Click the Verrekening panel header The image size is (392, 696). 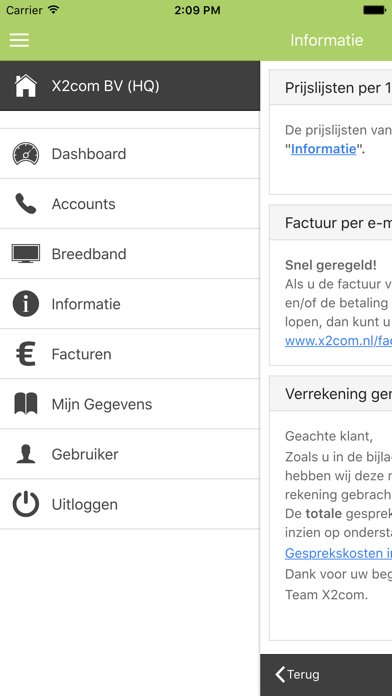tap(331, 394)
